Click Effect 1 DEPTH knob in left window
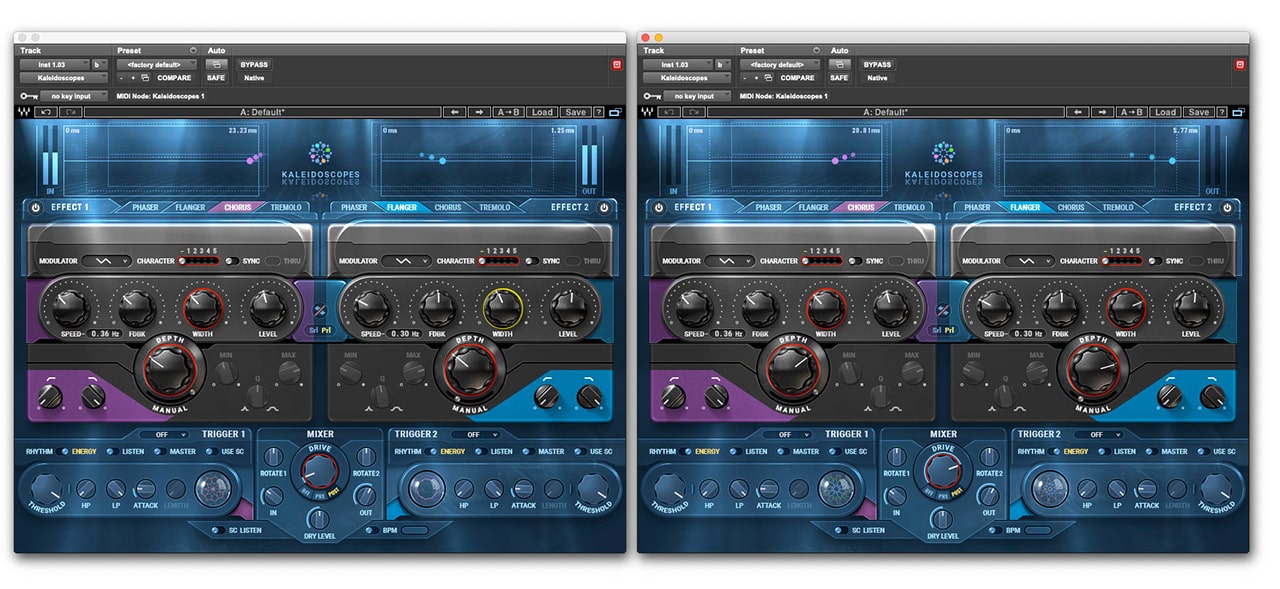 [x=168, y=369]
